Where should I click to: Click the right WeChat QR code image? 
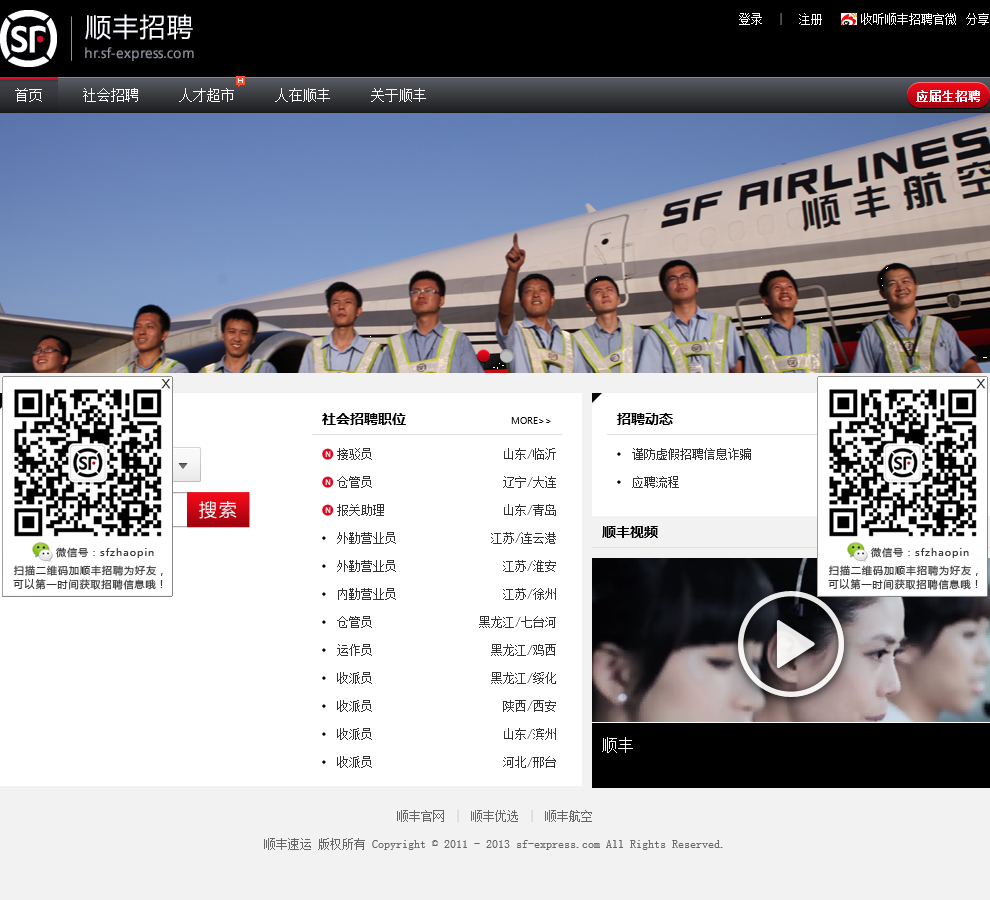(x=902, y=463)
